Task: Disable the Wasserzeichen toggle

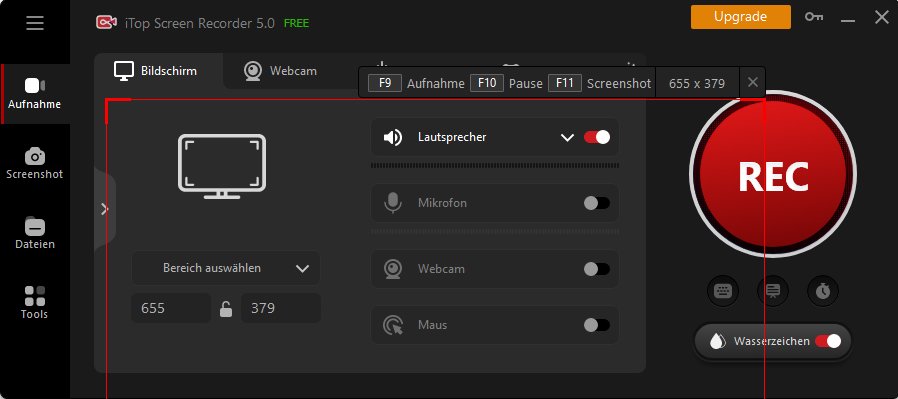Action: coord(828,341)
